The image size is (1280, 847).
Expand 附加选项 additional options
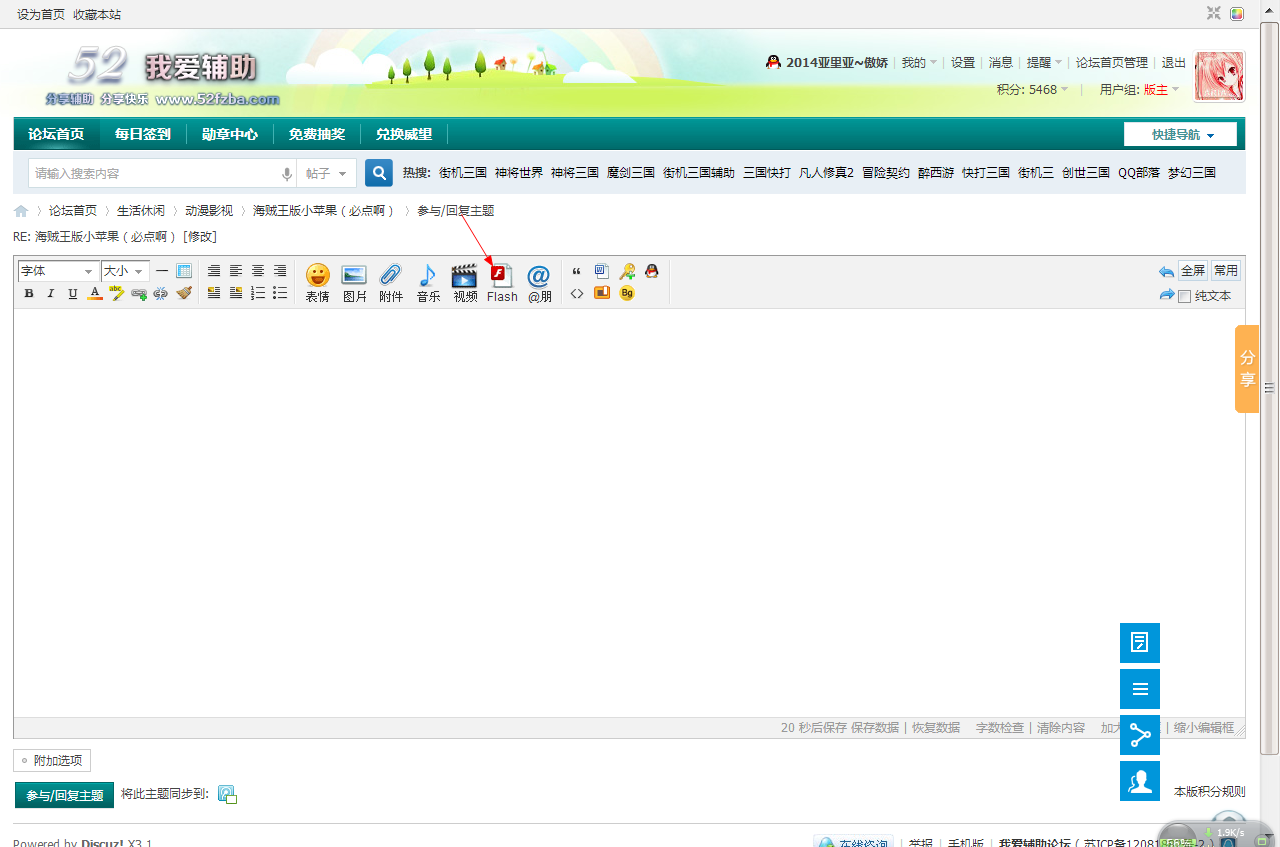pyautogui.click(x=52, y=761)
